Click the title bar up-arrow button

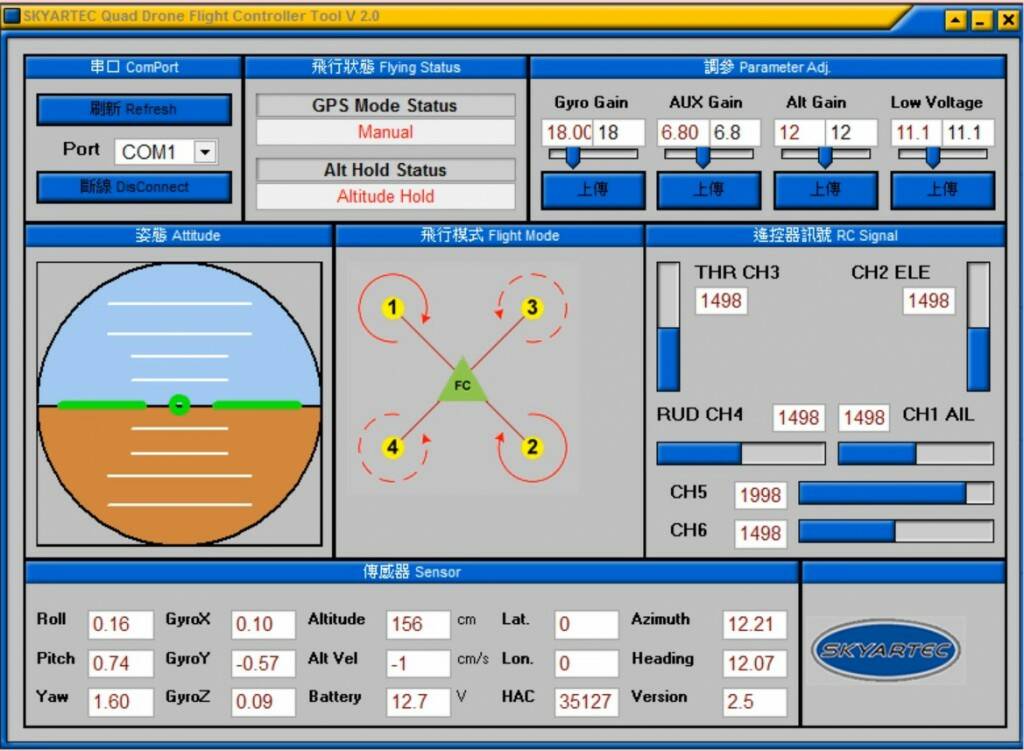tap(955, 20)
